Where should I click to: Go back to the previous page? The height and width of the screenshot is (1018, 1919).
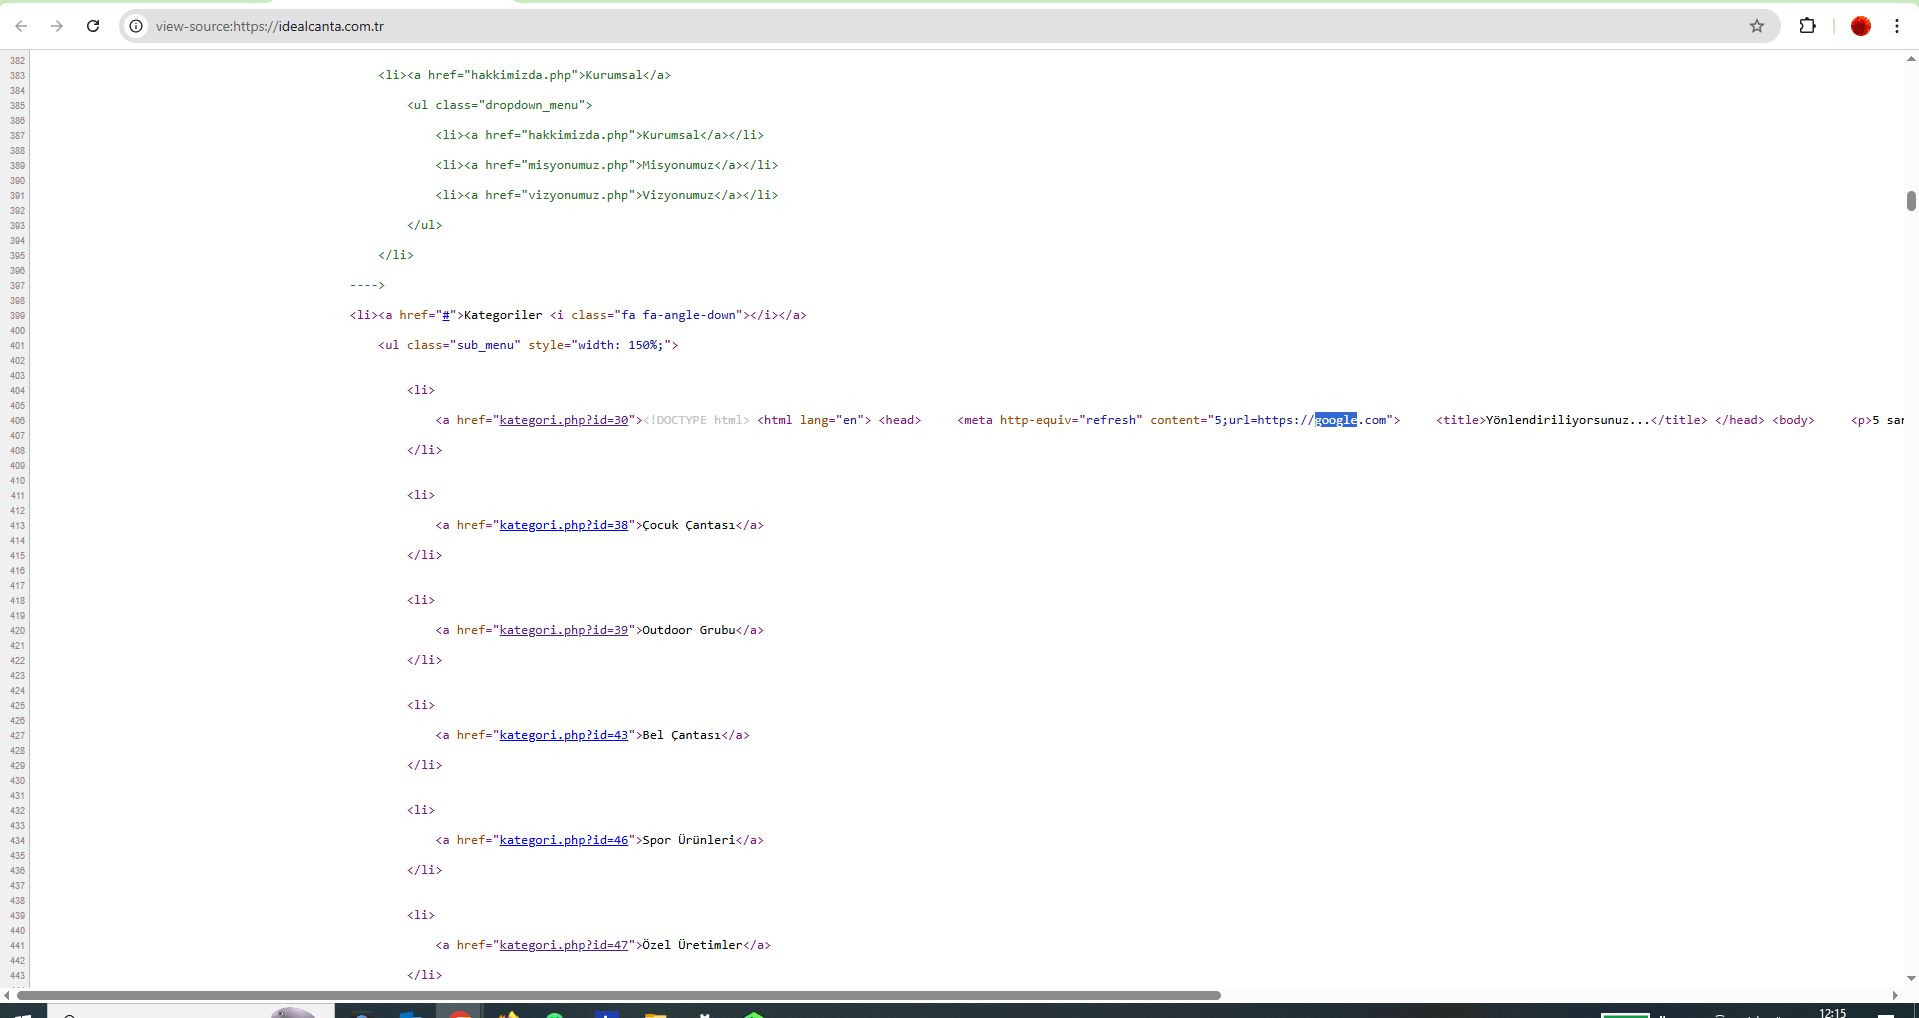[x=21, y=26]
